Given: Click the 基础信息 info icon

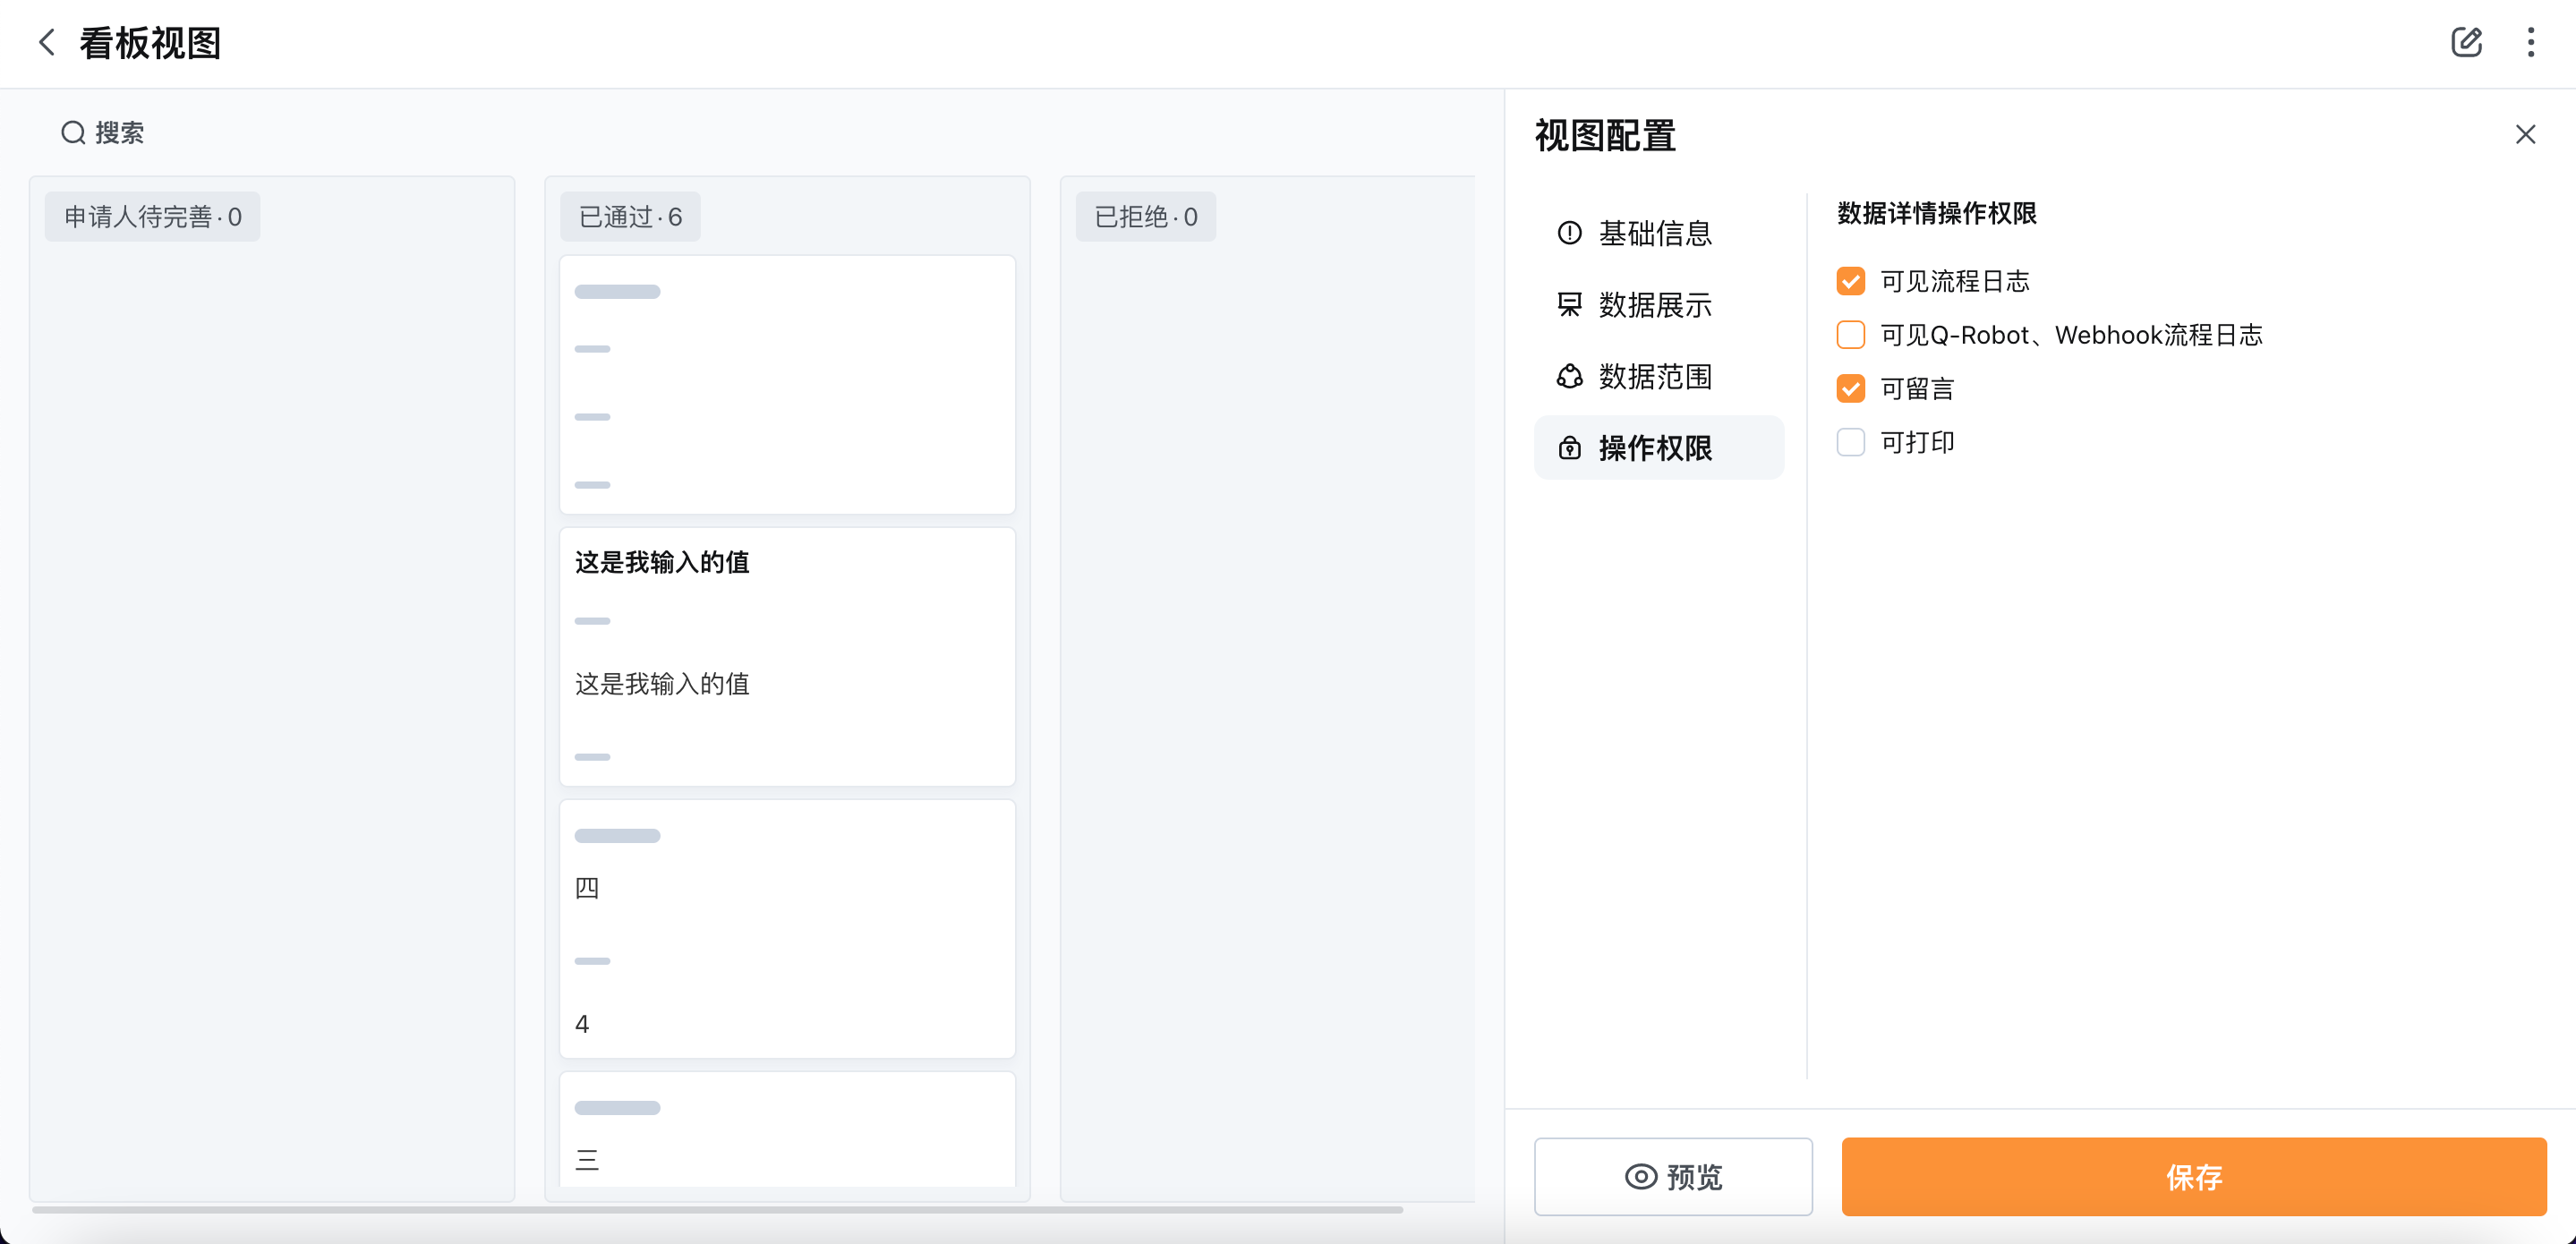Looking at the screenshot, I should point(1569,233).
